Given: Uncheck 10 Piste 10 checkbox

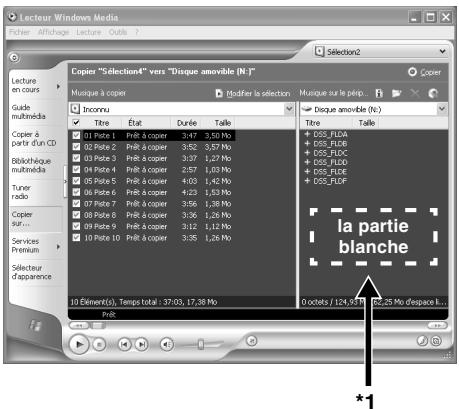Looking at the screenshot, I should tap(76, 237).
